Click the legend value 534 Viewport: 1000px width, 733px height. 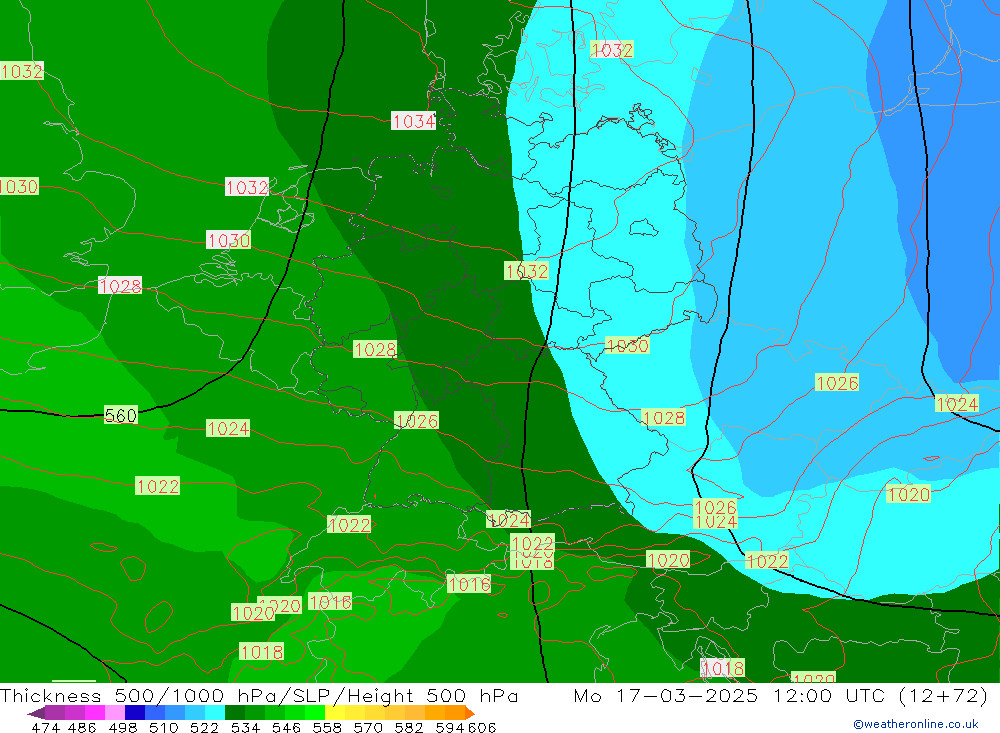click(x=245, y=727)
